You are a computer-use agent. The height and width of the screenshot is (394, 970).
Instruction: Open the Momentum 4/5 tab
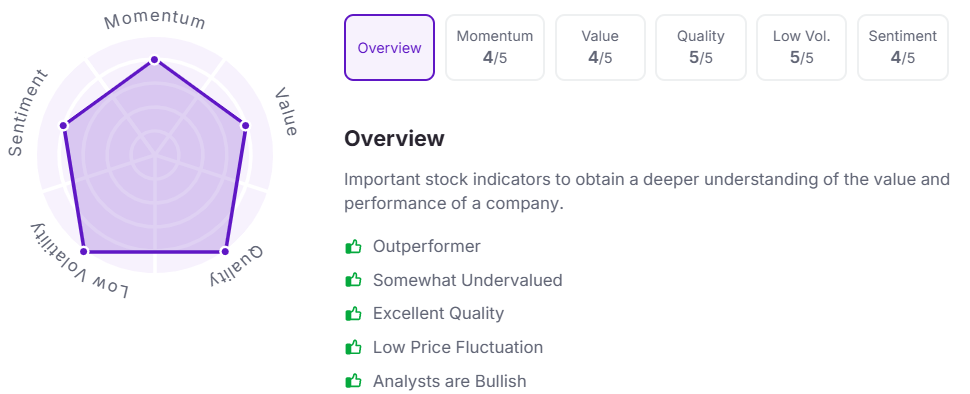pos(495,48)
